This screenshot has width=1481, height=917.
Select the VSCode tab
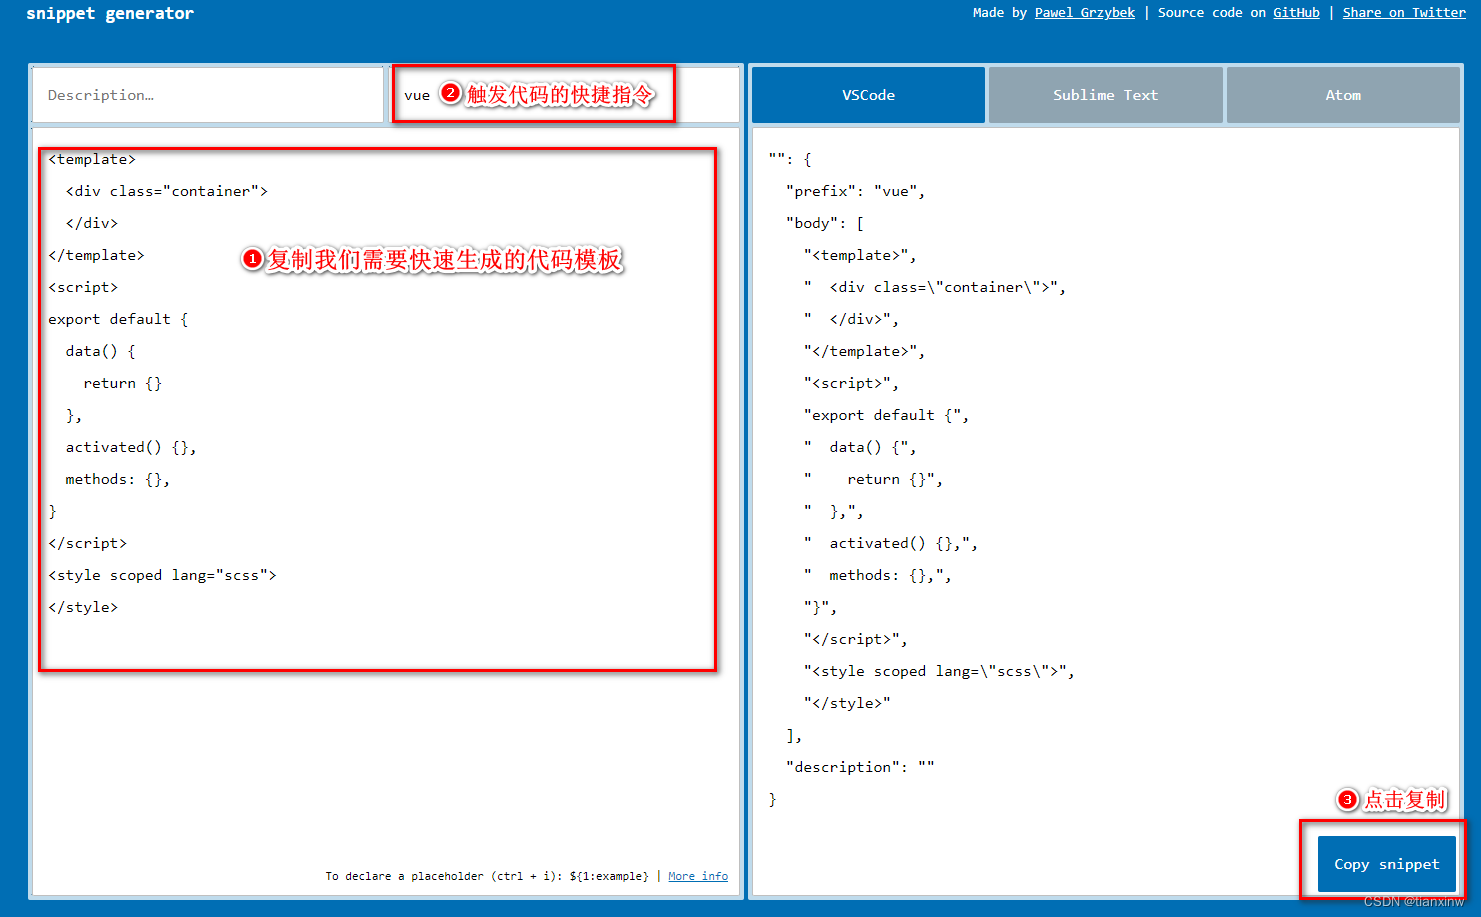(x=868, y=95)
